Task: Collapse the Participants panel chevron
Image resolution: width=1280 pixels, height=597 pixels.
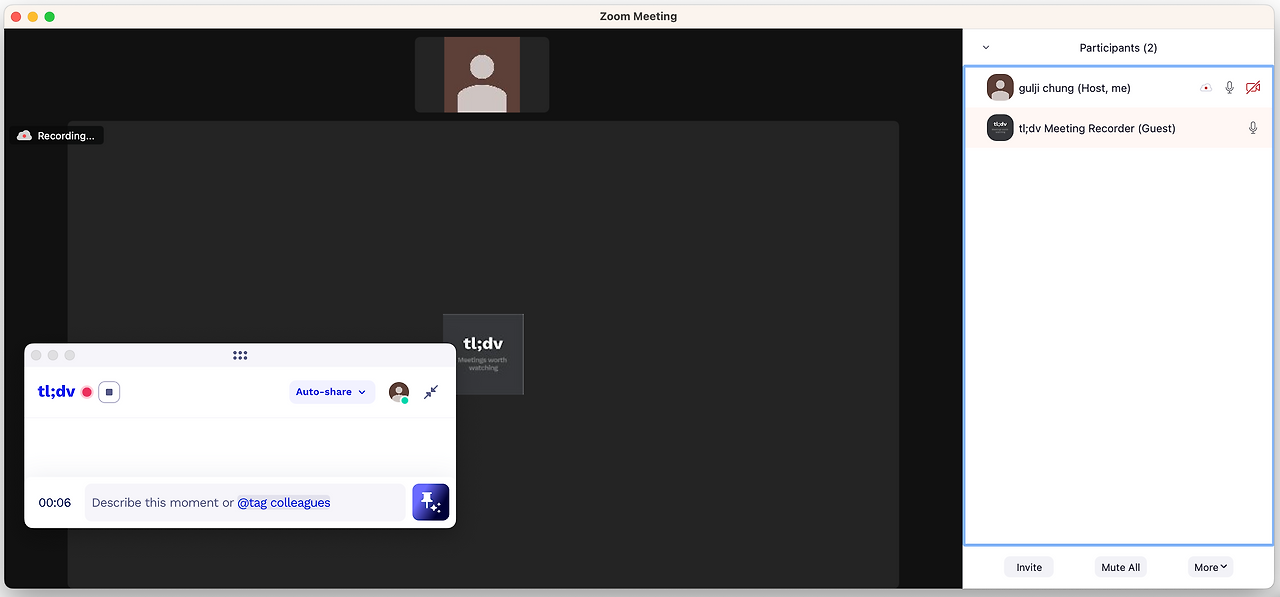Action: [986, 47]
